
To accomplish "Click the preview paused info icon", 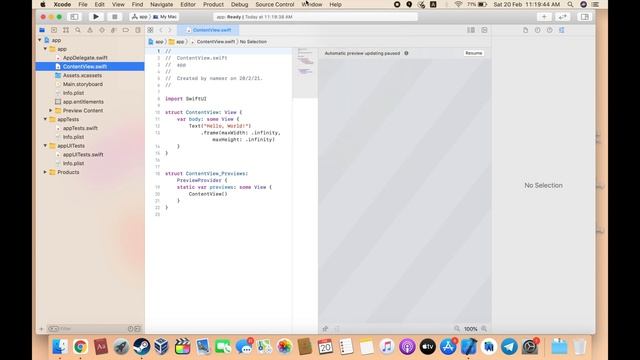I will [406, 53].
